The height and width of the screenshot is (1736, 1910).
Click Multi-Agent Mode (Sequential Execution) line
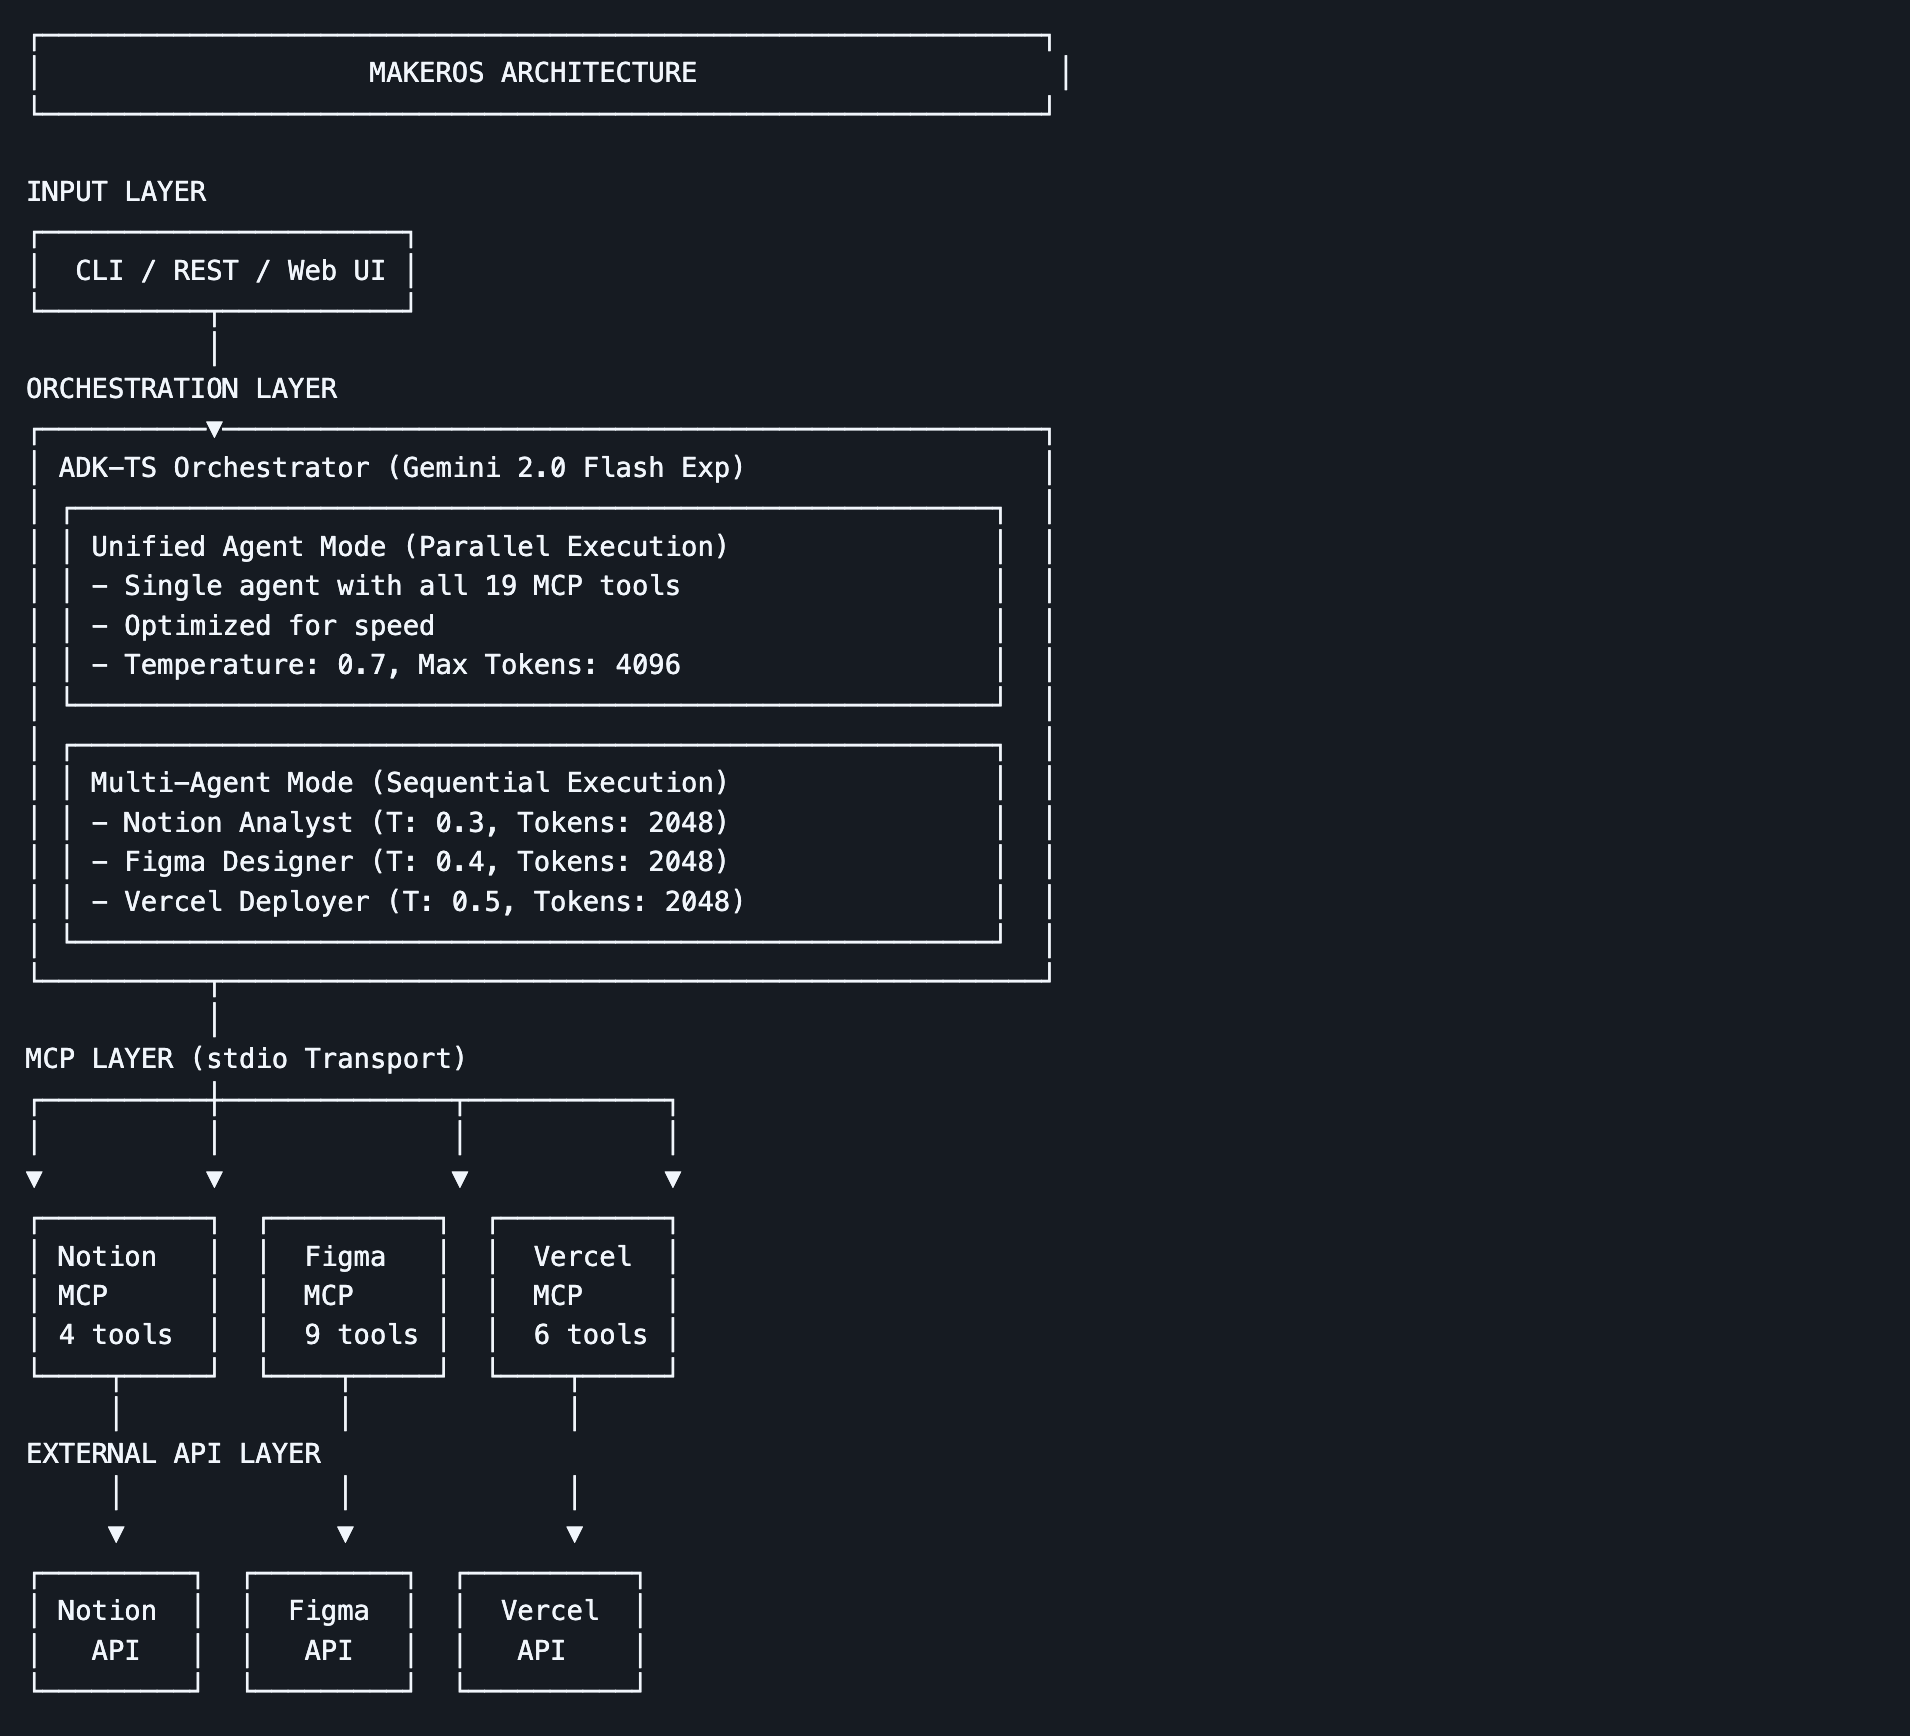[x=409, y=783]
